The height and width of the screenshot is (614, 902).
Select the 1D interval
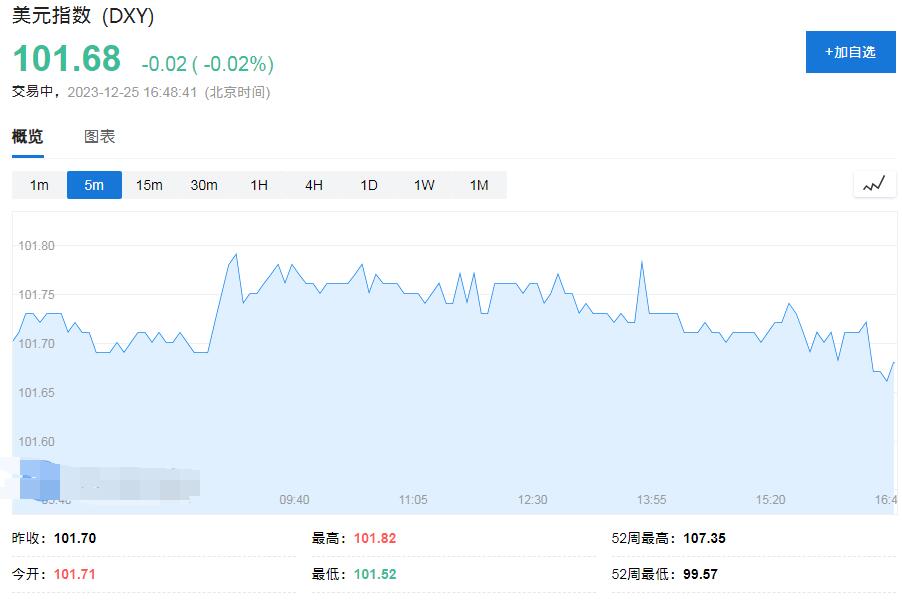tap(369, 185)
